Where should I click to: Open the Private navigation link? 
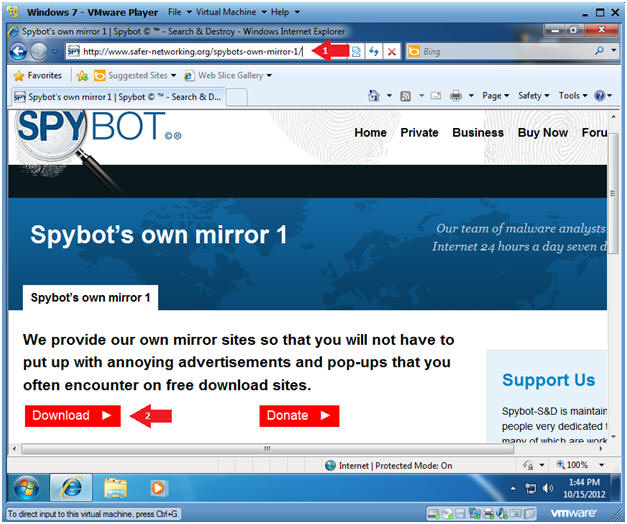tap(419, 132)
